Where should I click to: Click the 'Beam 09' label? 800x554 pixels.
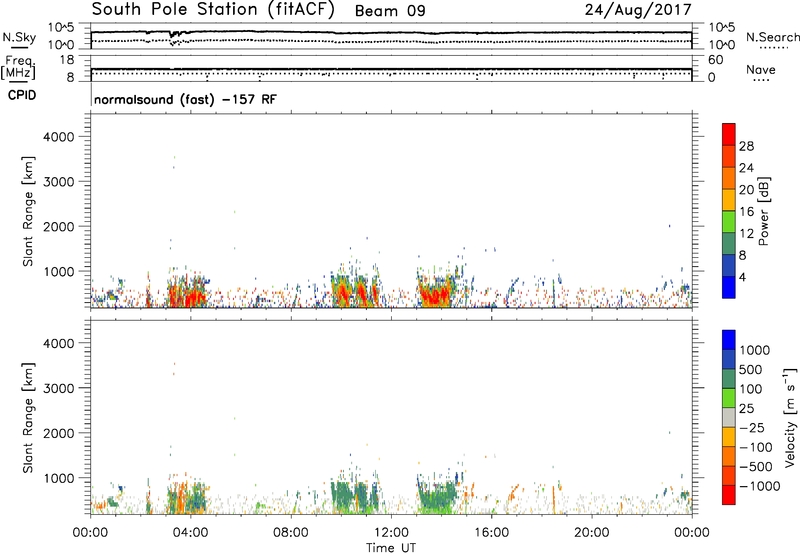point(390,11)
